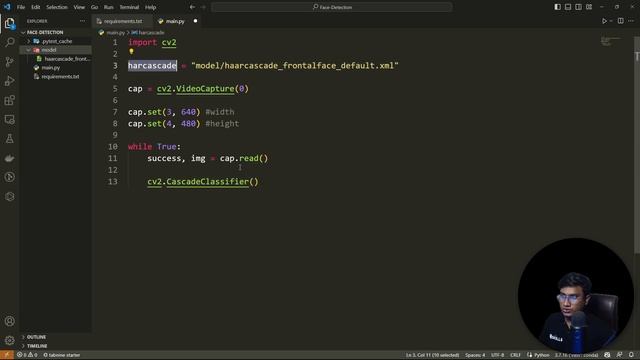Toggle secondary side bar layout icon
The width and height of the screenshot is (640, 360).
pyautogui.click(x=578, y=7)
